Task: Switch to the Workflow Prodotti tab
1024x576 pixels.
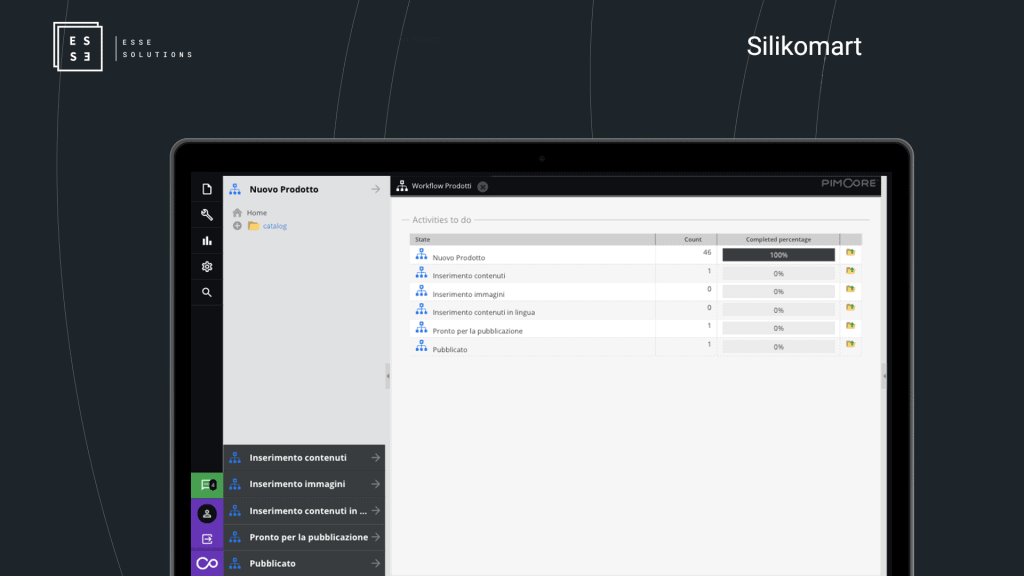Action: (441, 186)
